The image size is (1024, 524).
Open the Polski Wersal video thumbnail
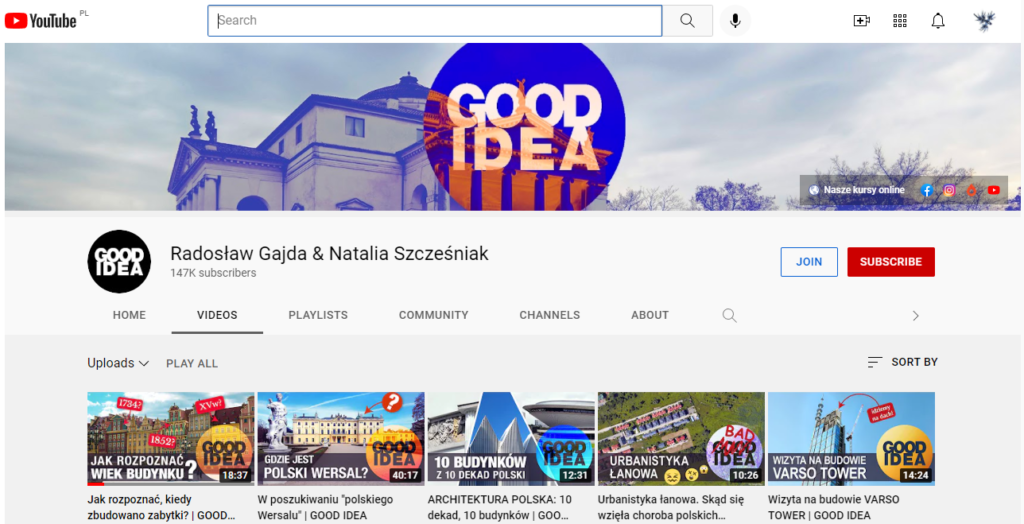(x=341, y=439)
